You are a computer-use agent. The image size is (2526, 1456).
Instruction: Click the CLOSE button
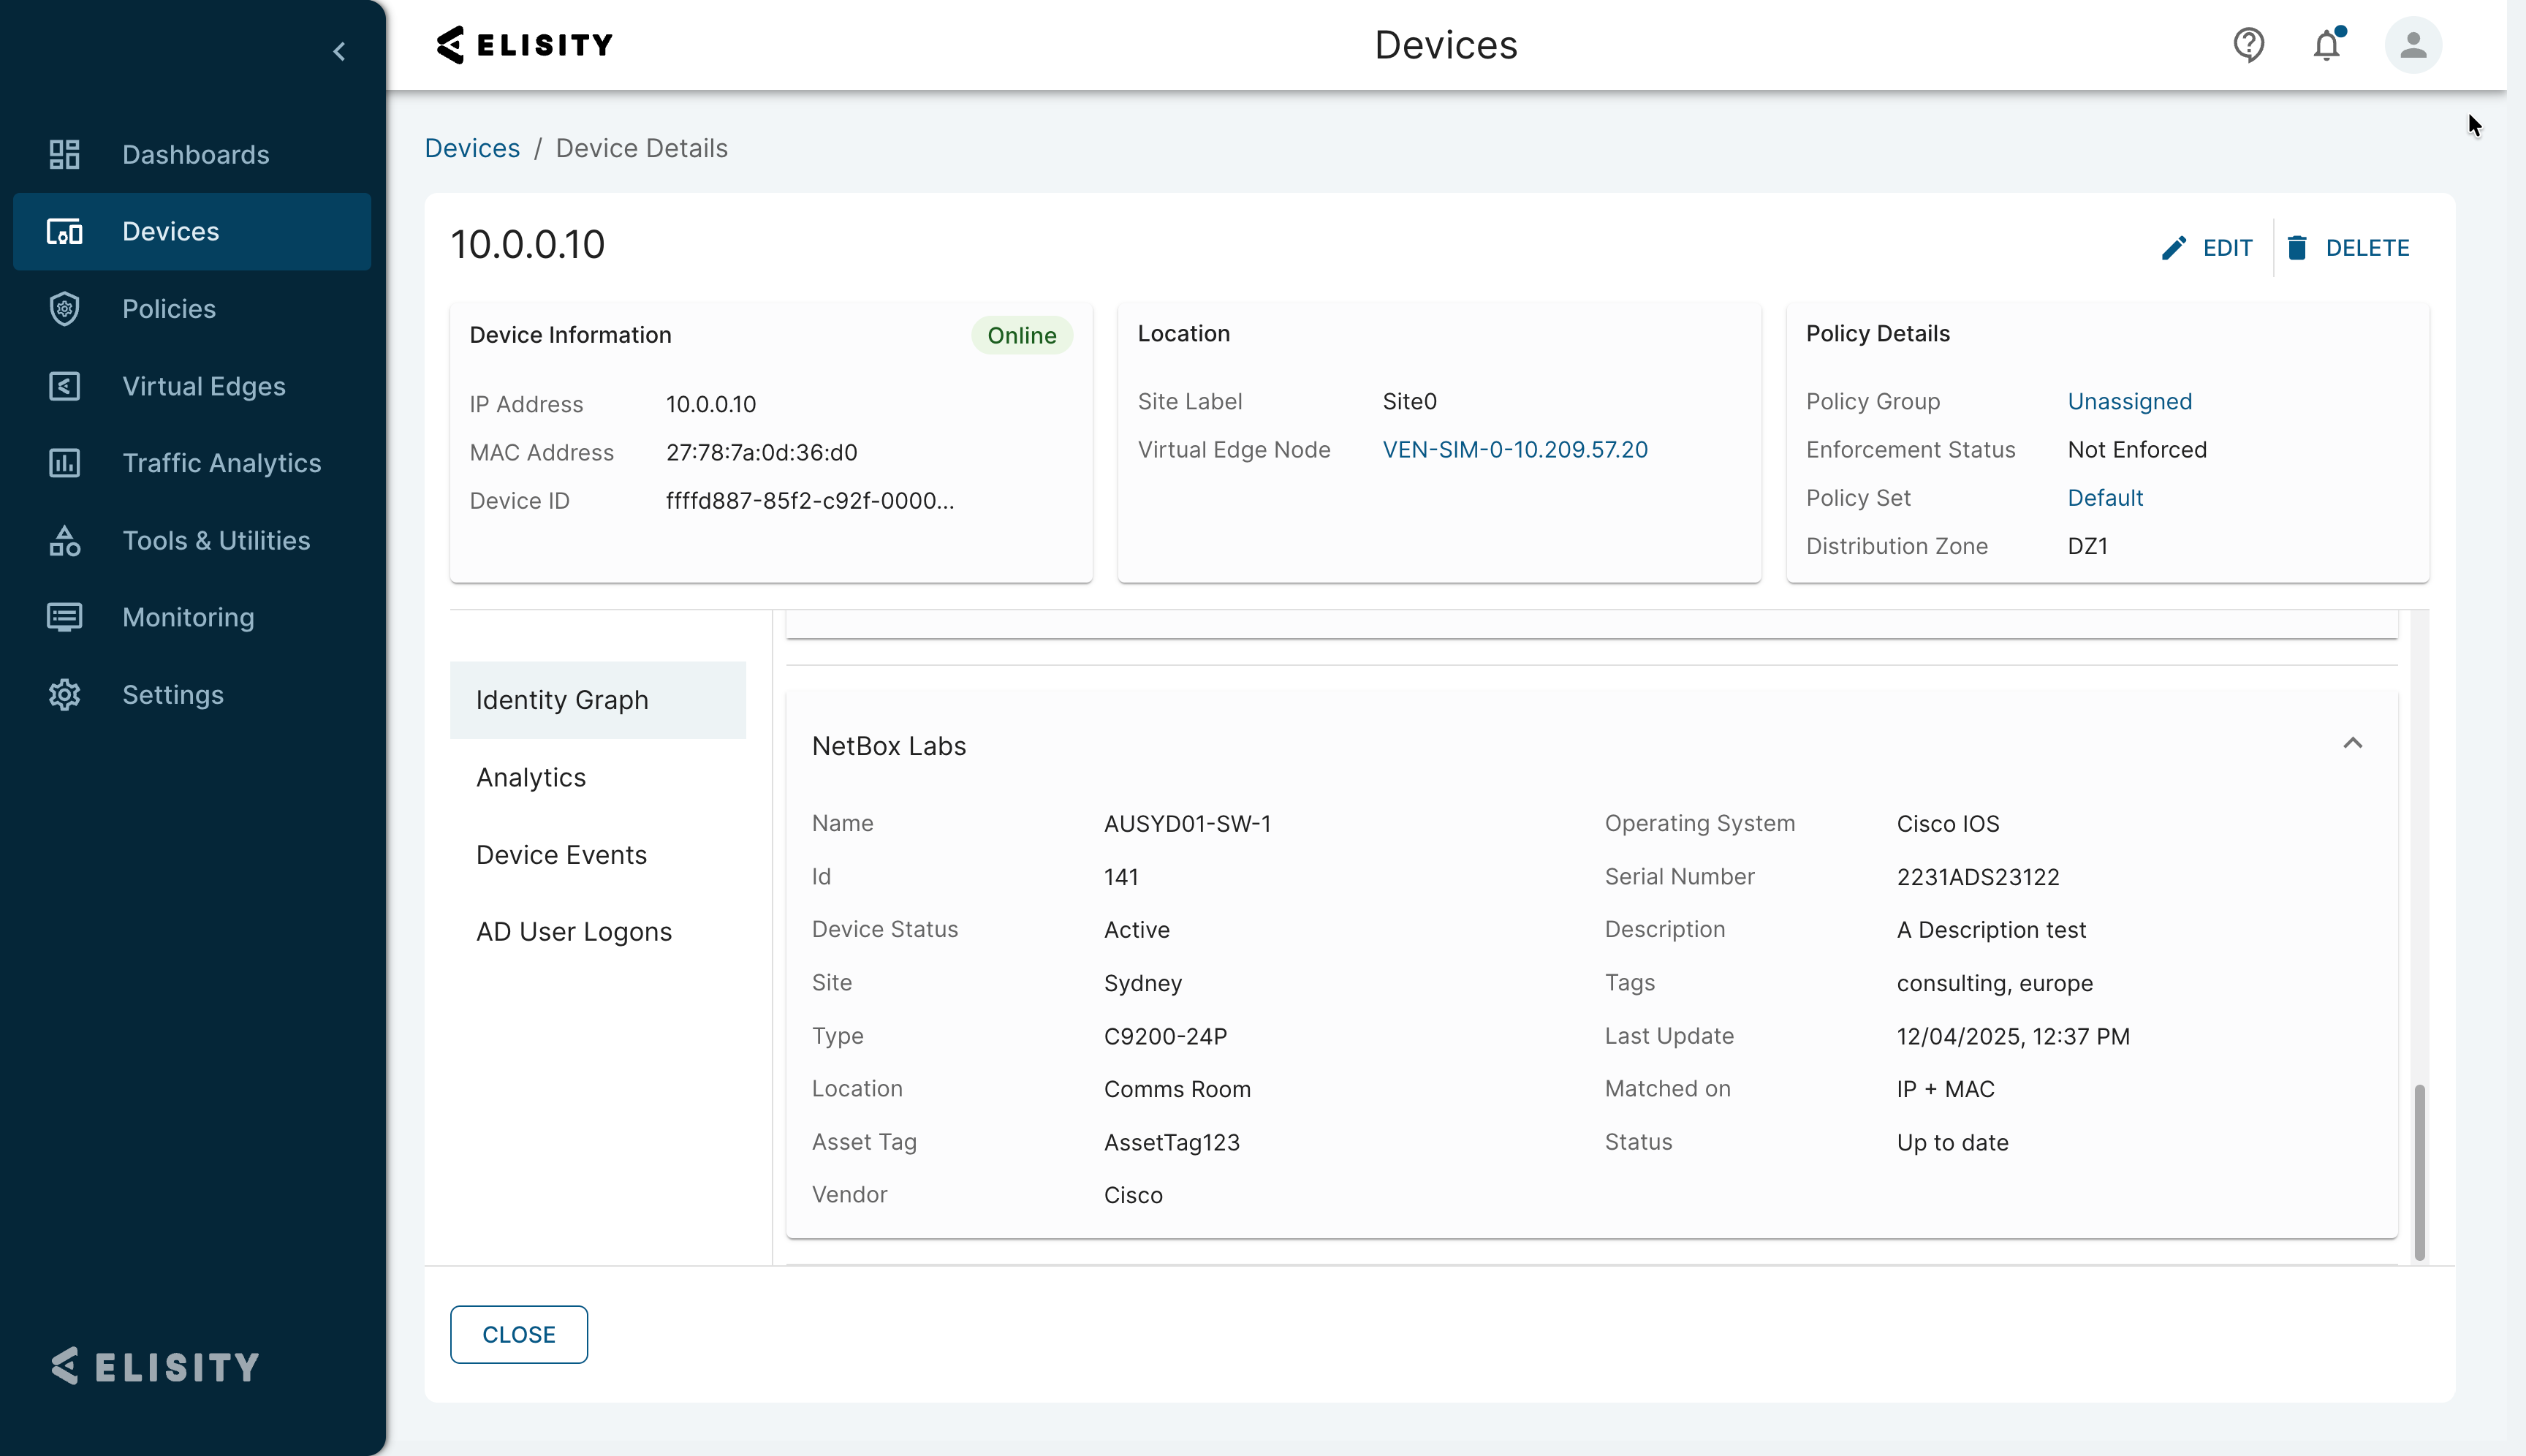(519, 1334)
